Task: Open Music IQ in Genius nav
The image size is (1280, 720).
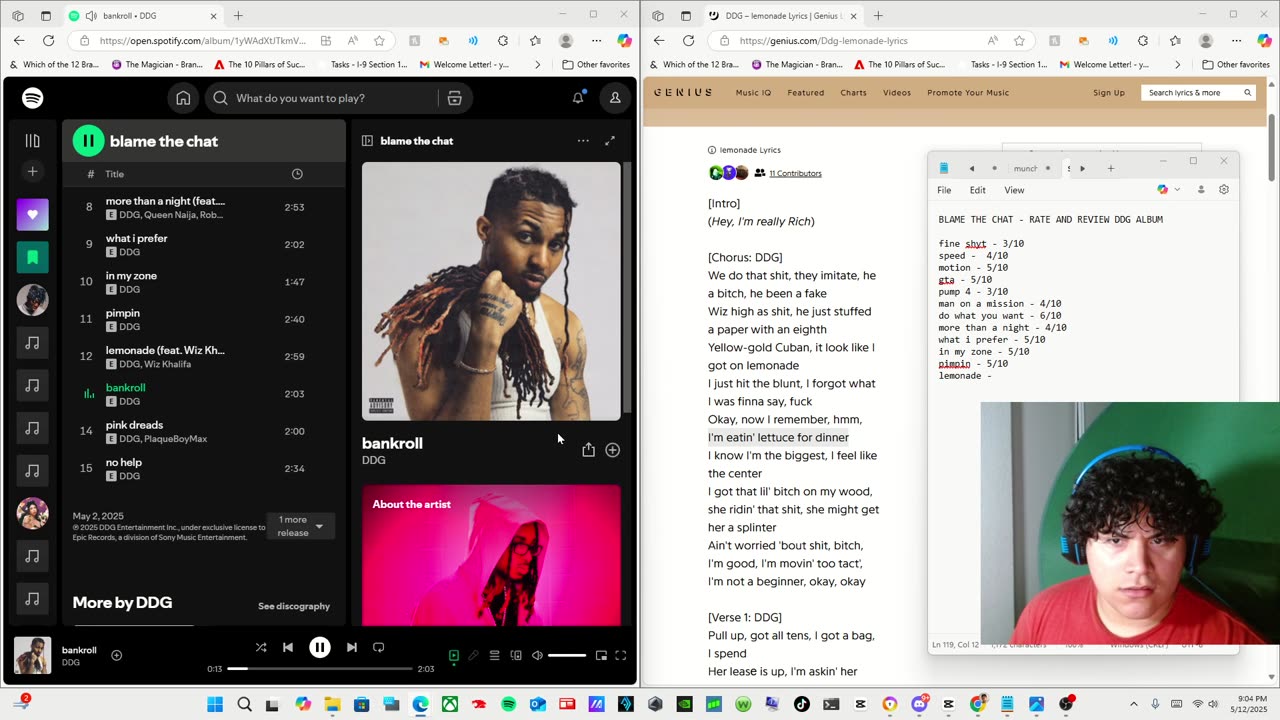Action: (x=753, y=93)
